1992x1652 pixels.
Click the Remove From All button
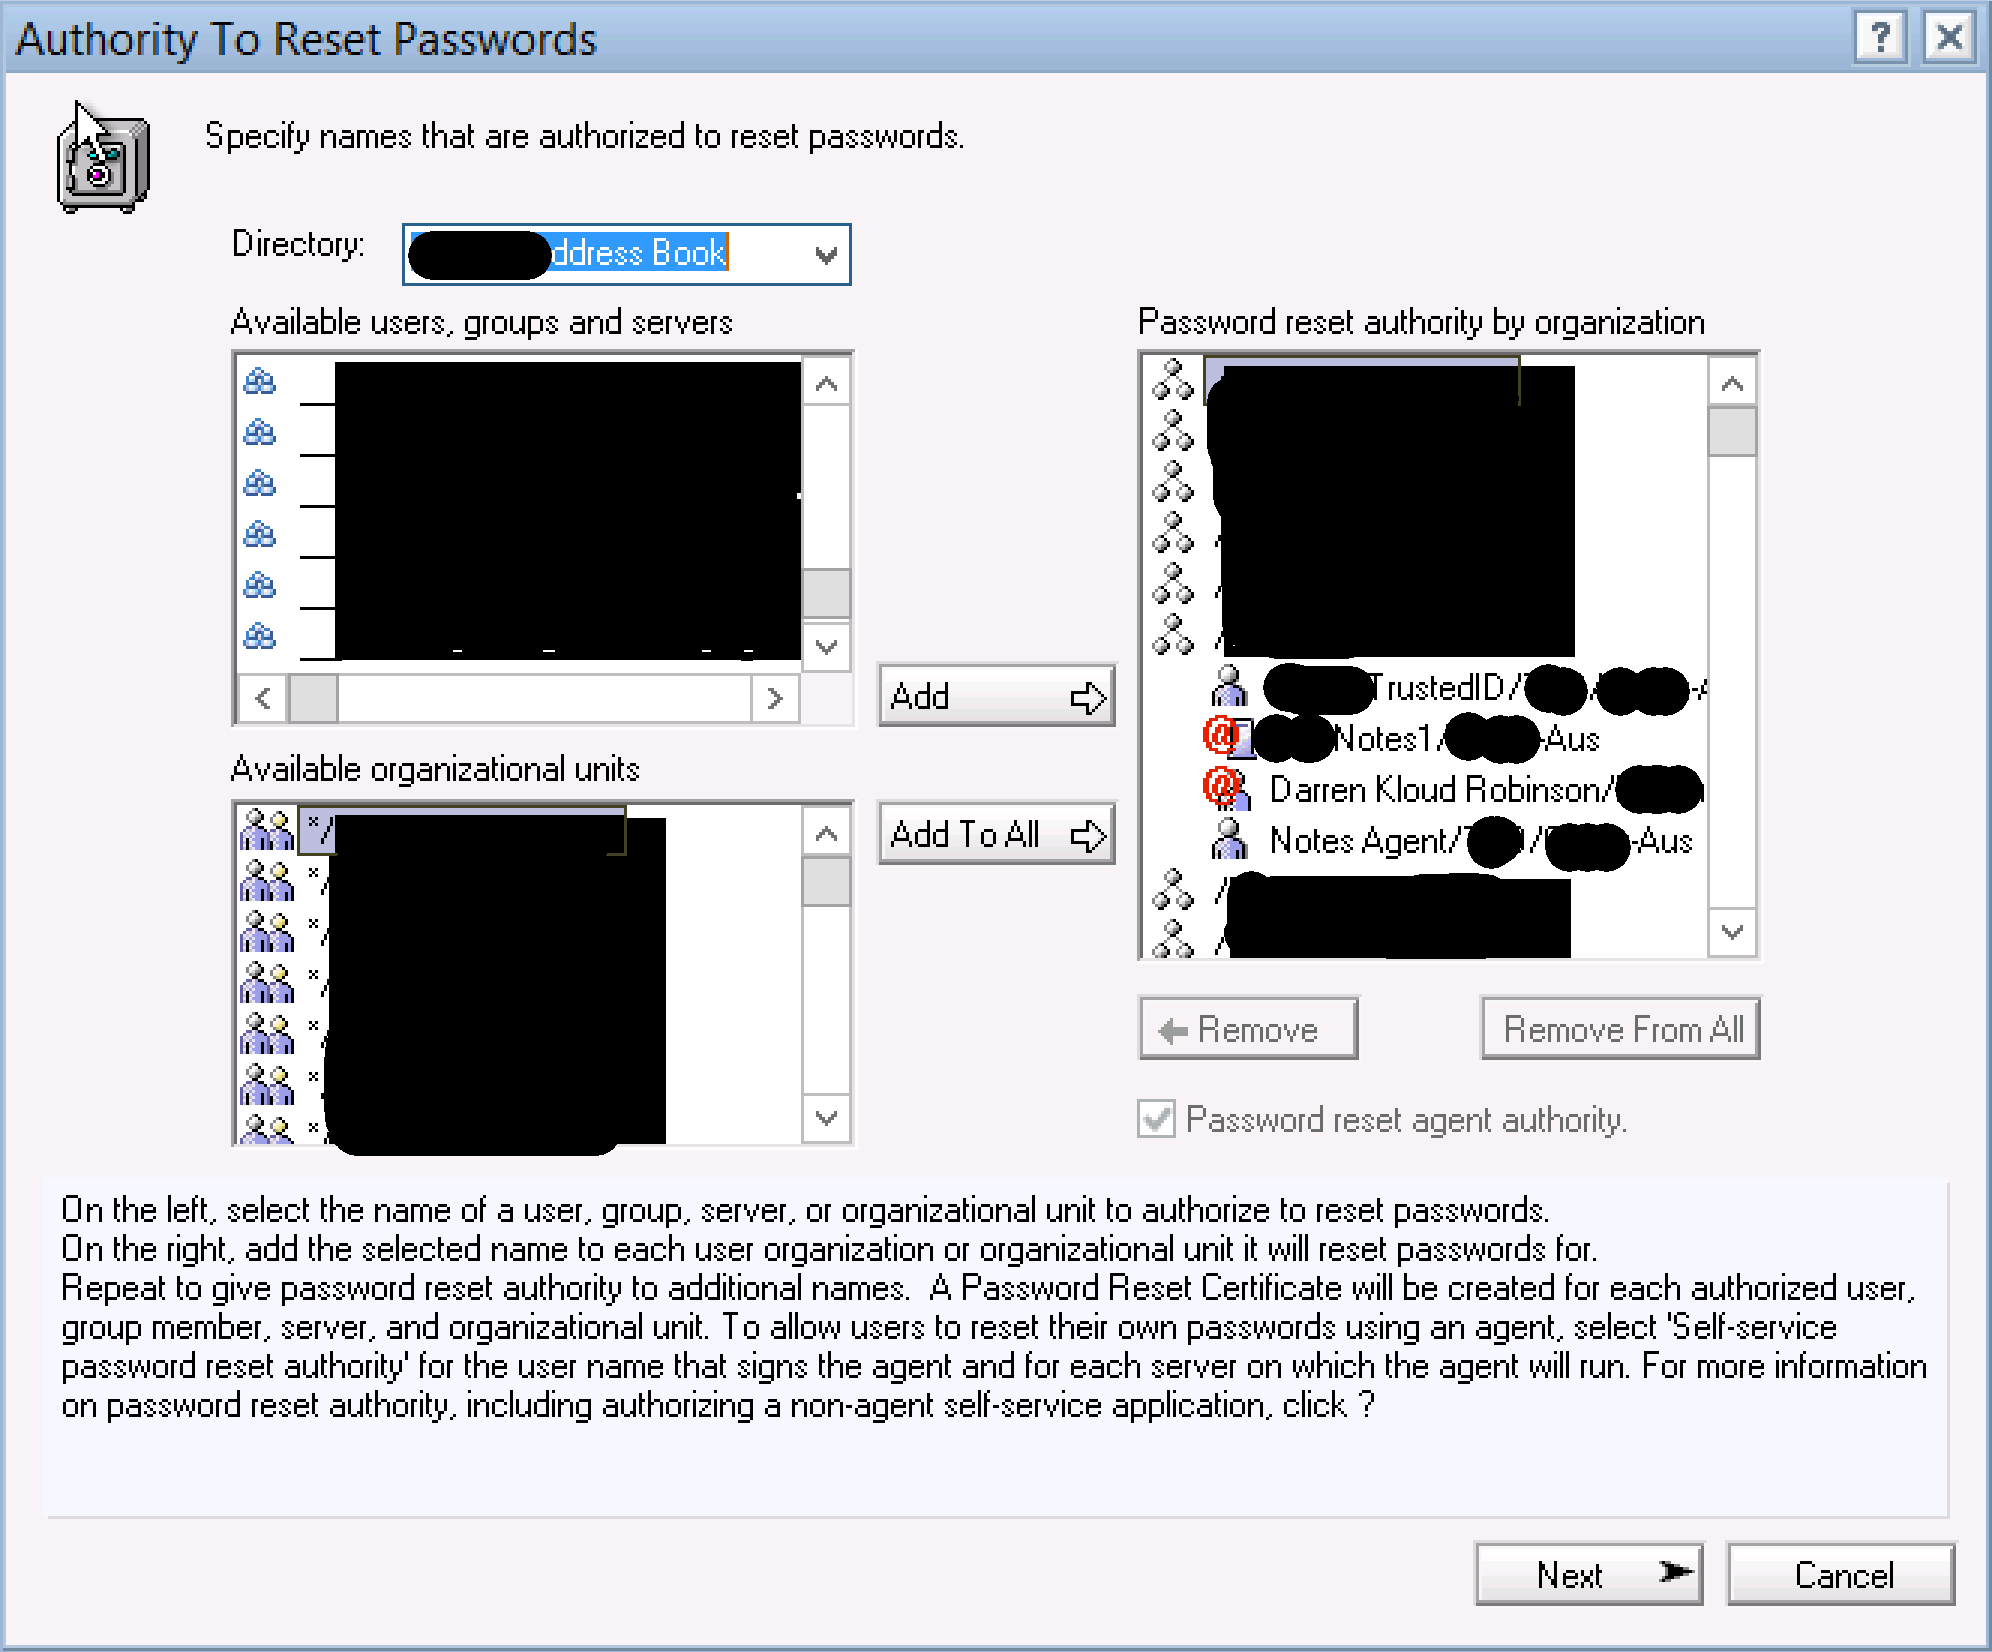point(1620,1029)
